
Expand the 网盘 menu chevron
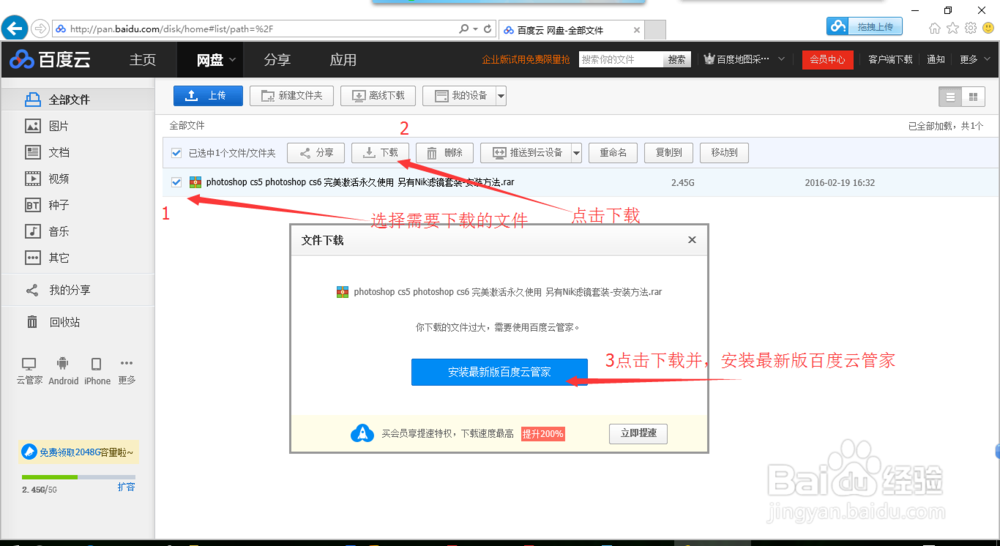pyautogui.click(x=232, y=60)
